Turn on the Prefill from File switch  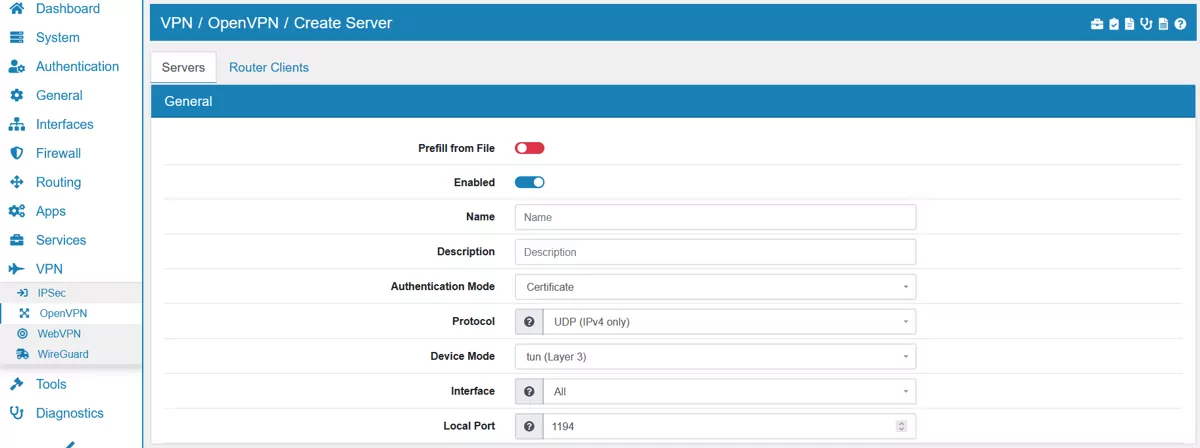point(529,148)
